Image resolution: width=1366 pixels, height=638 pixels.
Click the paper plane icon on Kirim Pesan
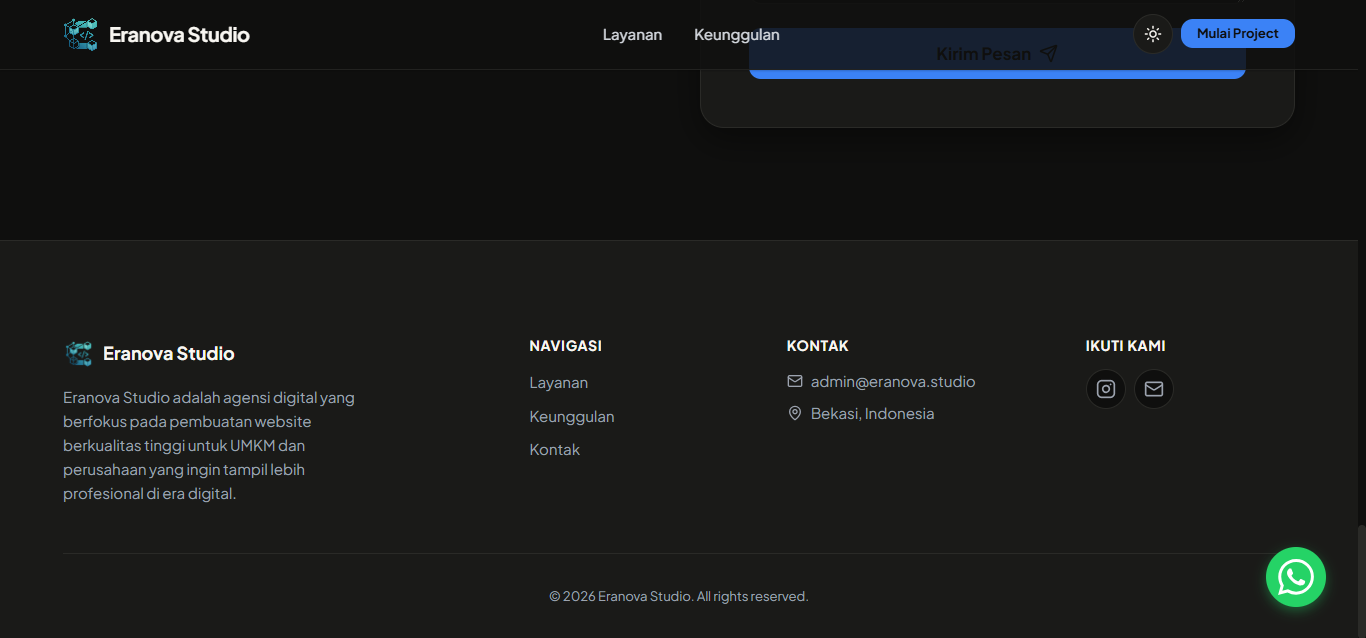(x=1048, y=54)
